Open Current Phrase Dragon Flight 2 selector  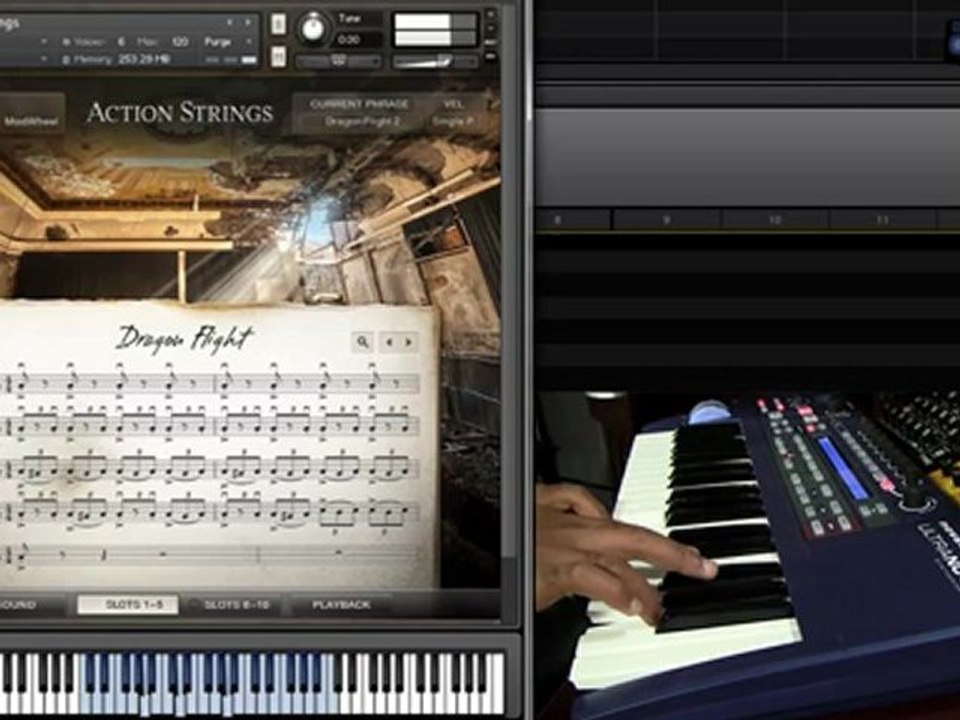tap(362, 121)
